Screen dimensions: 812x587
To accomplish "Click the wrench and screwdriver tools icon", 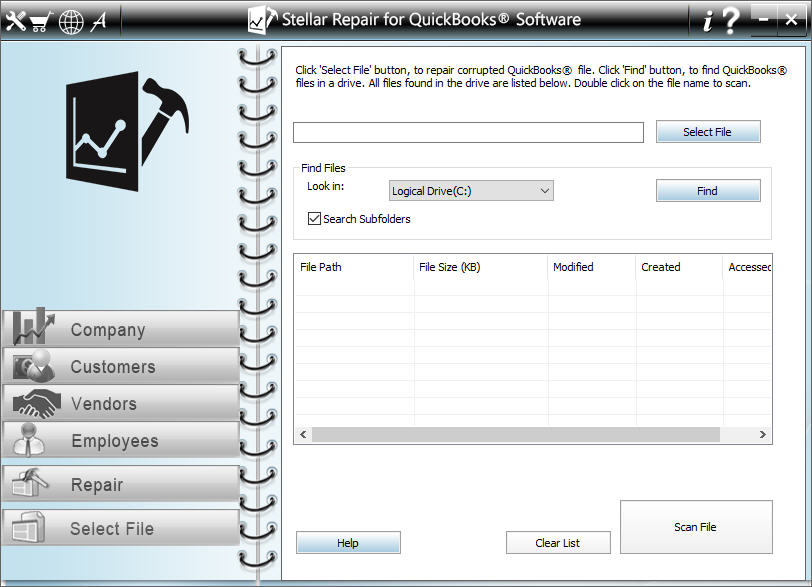I will [14, 20].
